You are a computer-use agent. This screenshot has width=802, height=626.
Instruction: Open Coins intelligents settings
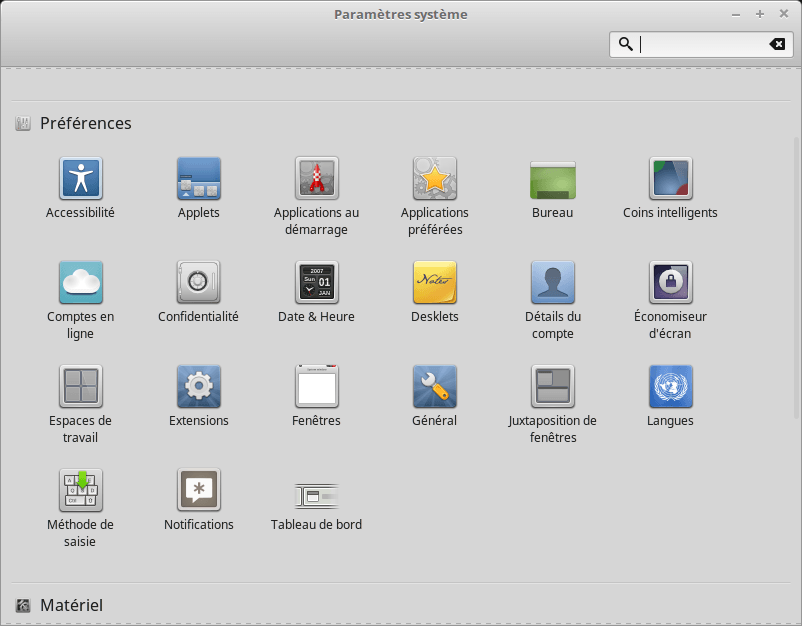[670, 179]
